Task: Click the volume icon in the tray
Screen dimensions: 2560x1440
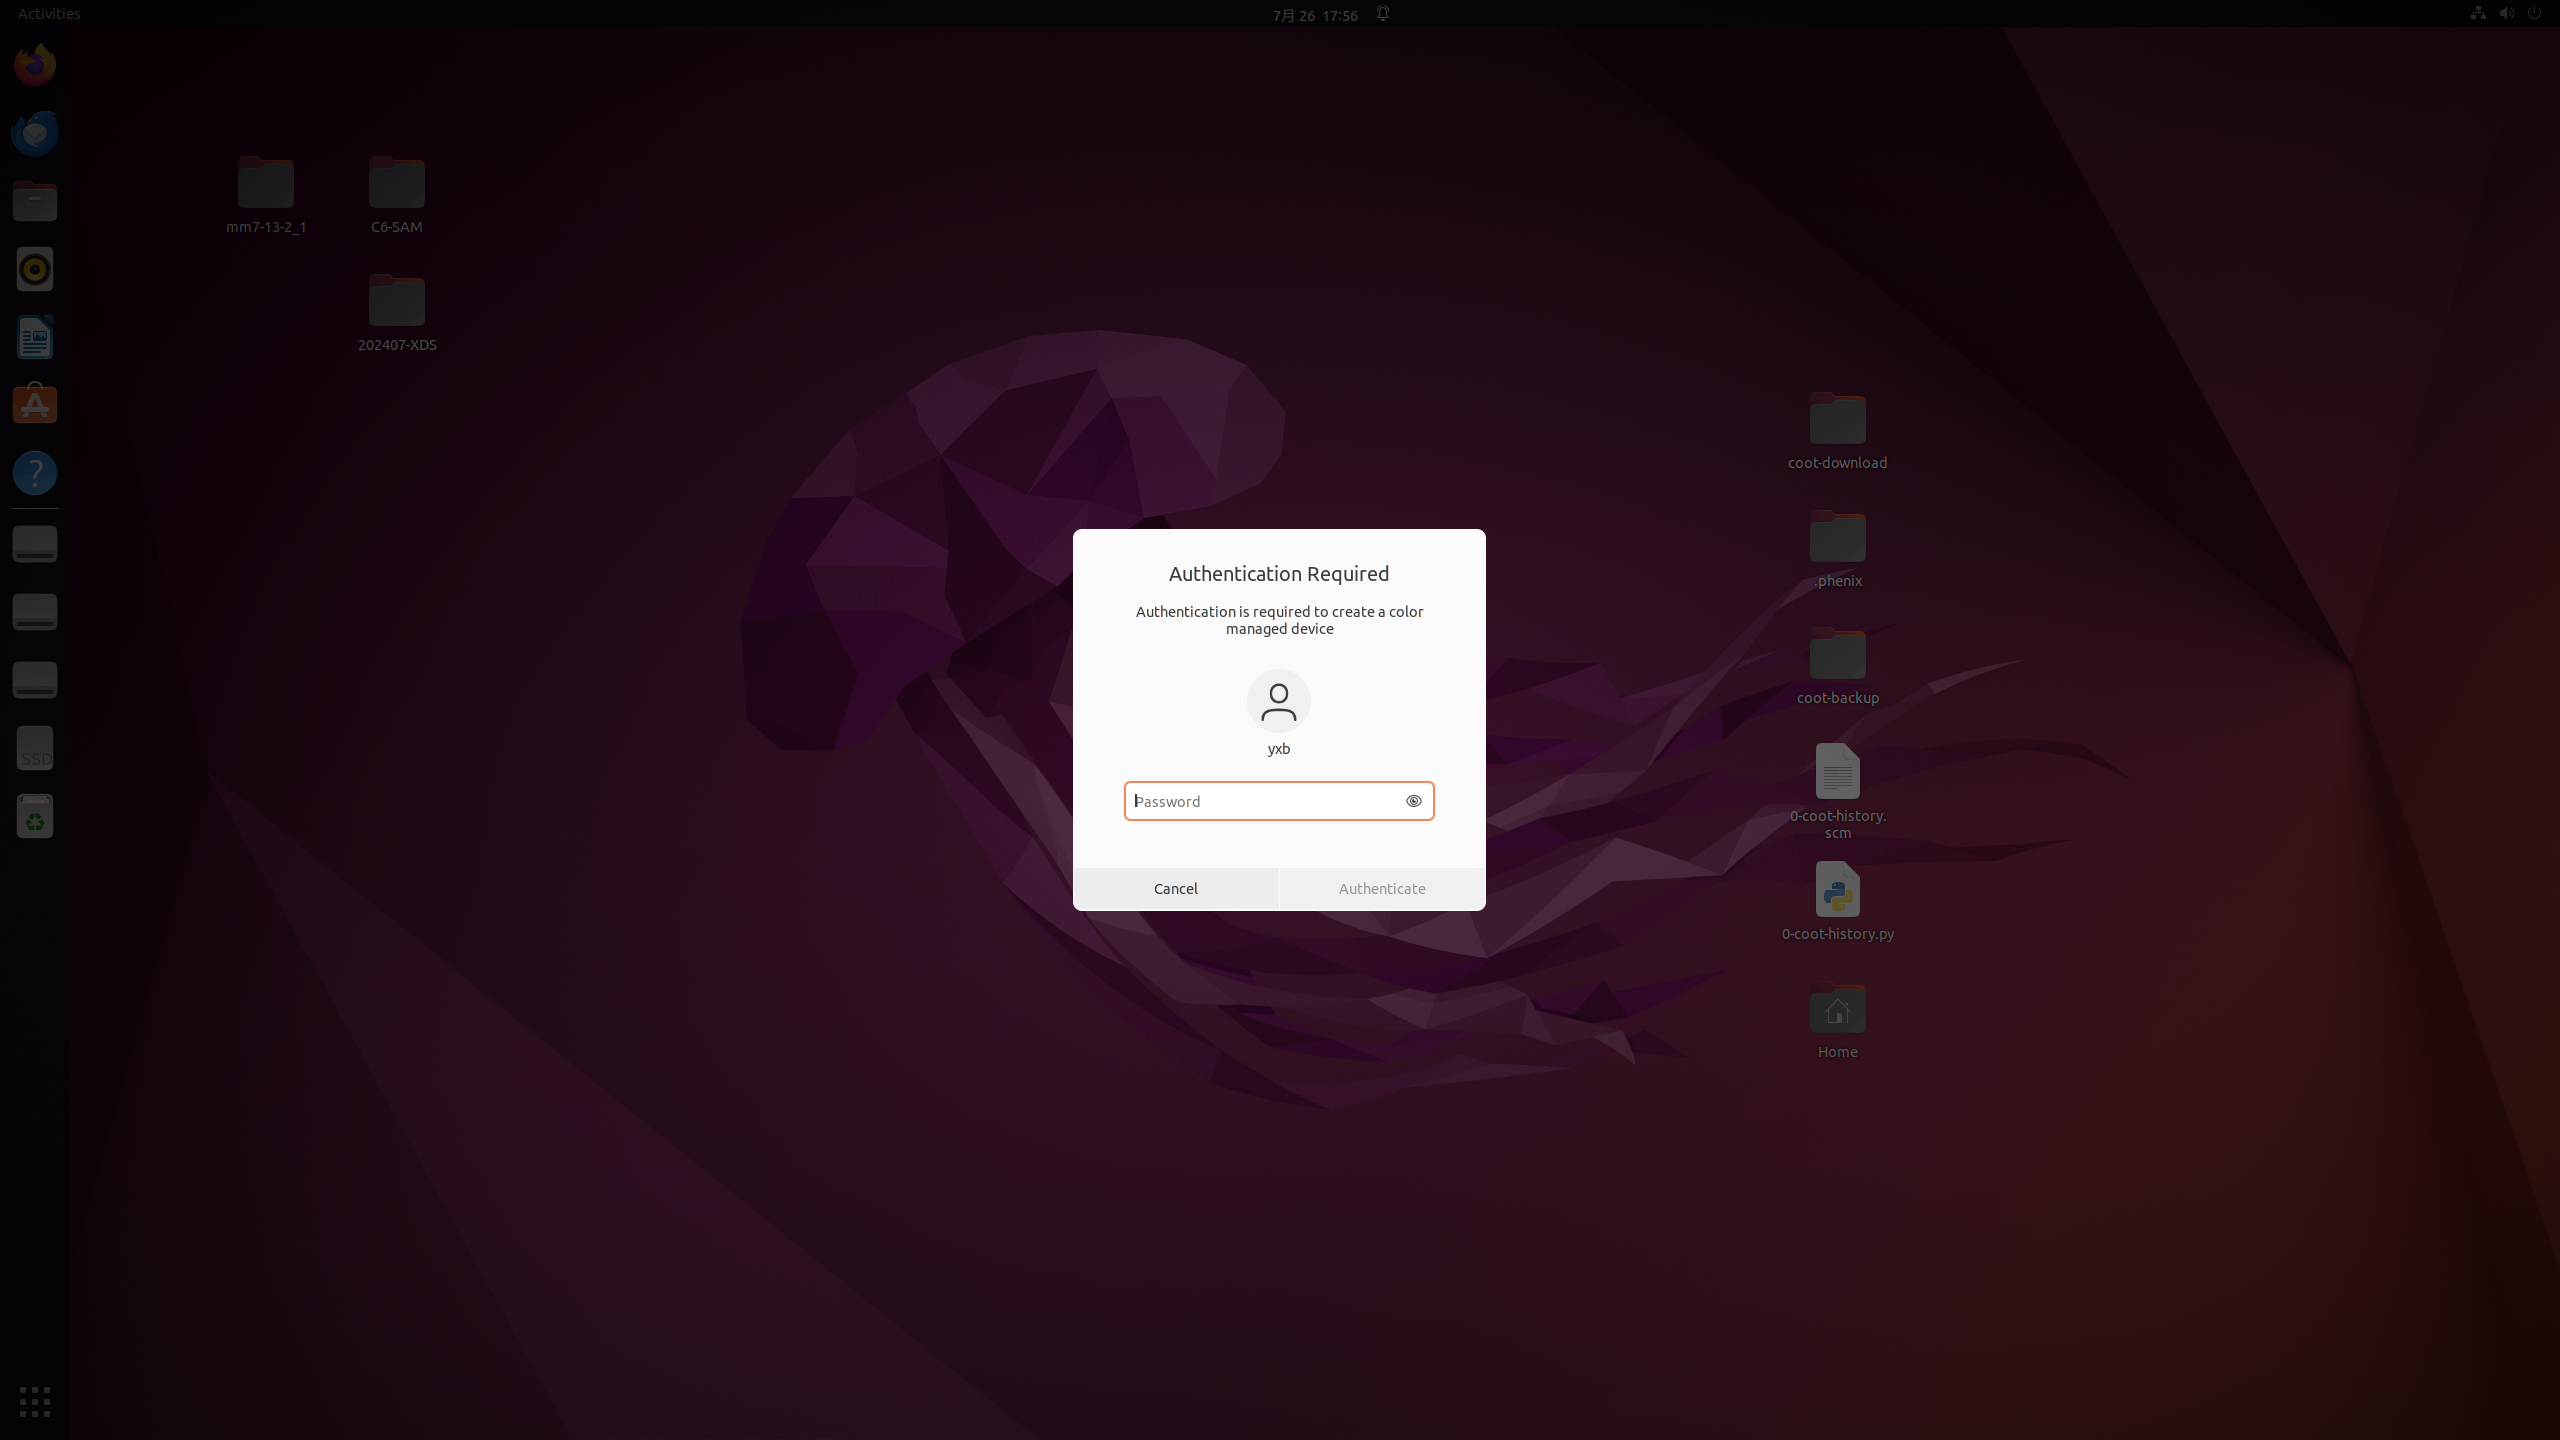Action: click(2506, 13)
